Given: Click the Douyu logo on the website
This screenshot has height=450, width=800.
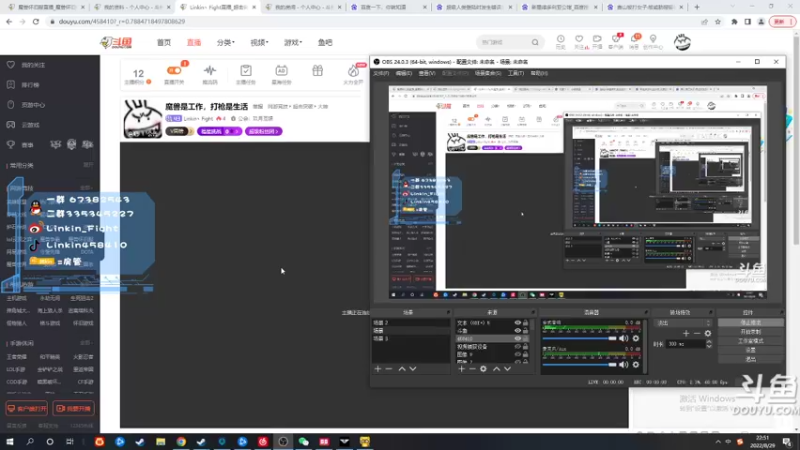Looking at the screenshot, I should tap(116, 42).
